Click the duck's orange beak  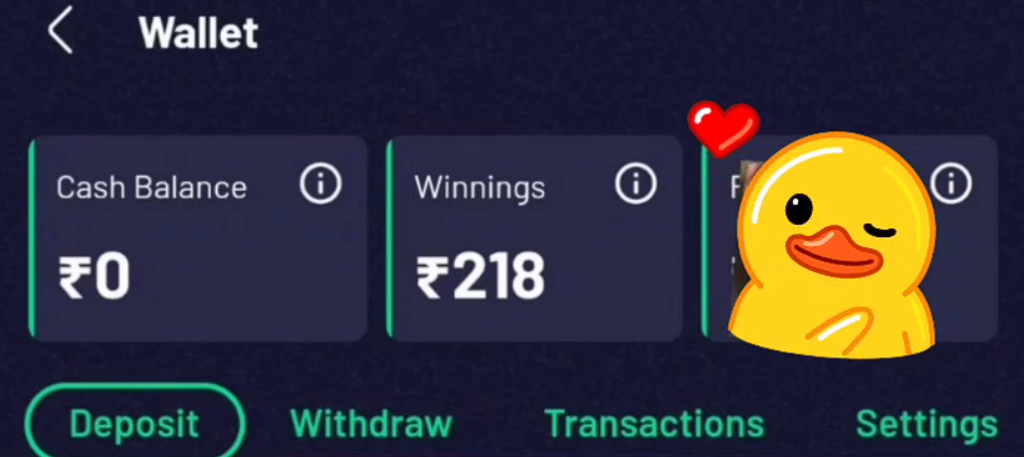[x=834, y=253]
